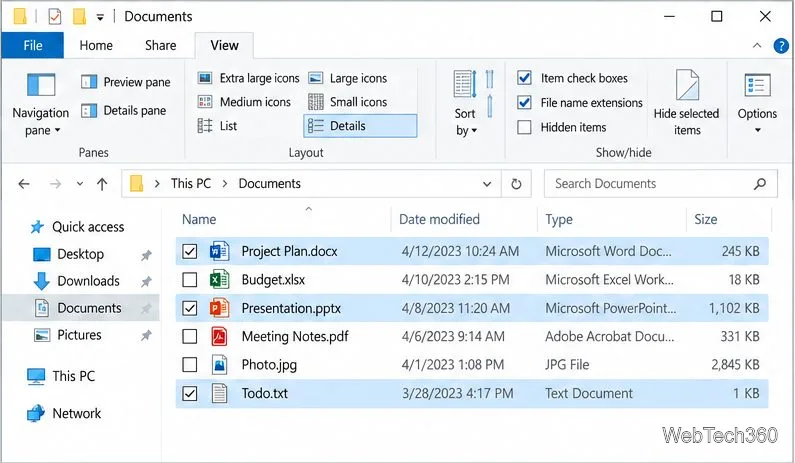Open the recent locations dropdown arrow
The image size is (795, 463).
point(80,184)
